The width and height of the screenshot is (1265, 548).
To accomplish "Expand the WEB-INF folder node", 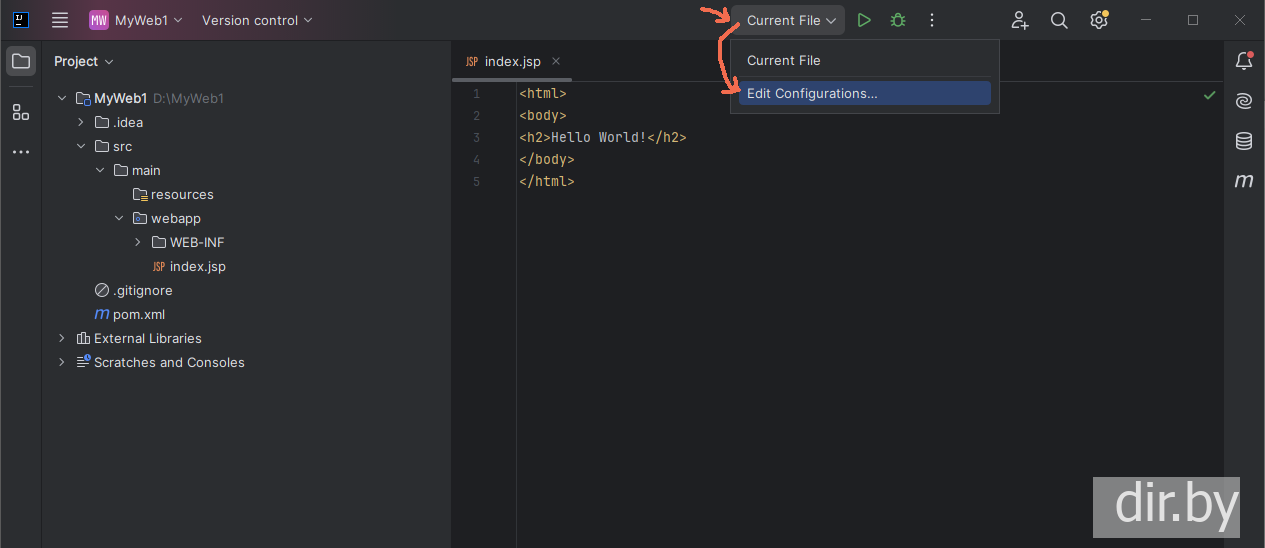I will tap(138, 242).
